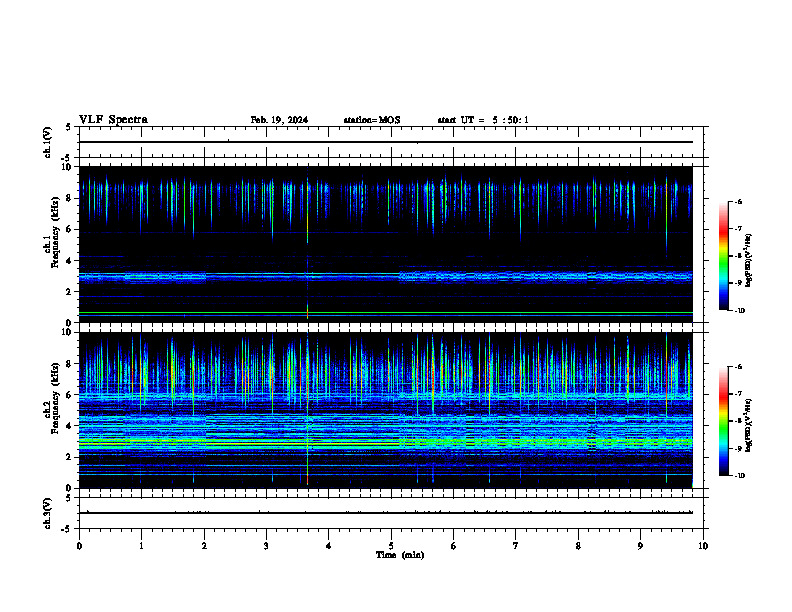Click the ch.2 spectrogram color bar
The height and width of the screenshot is (612, 792).
[x=723, y=421]
